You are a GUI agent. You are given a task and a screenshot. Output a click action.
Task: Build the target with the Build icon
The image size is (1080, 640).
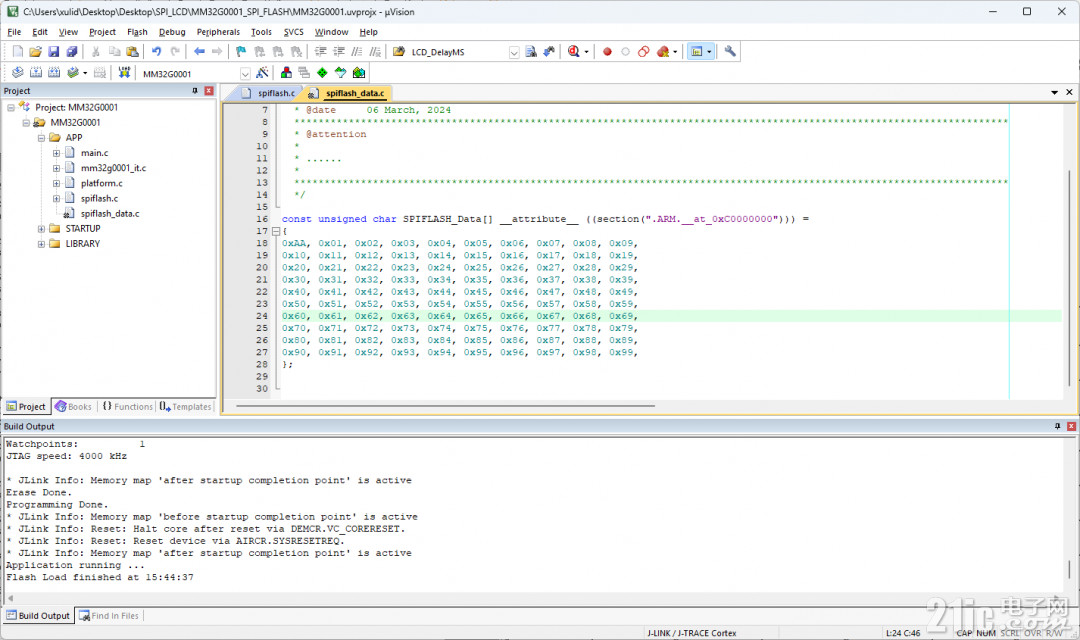coord(36,73)
